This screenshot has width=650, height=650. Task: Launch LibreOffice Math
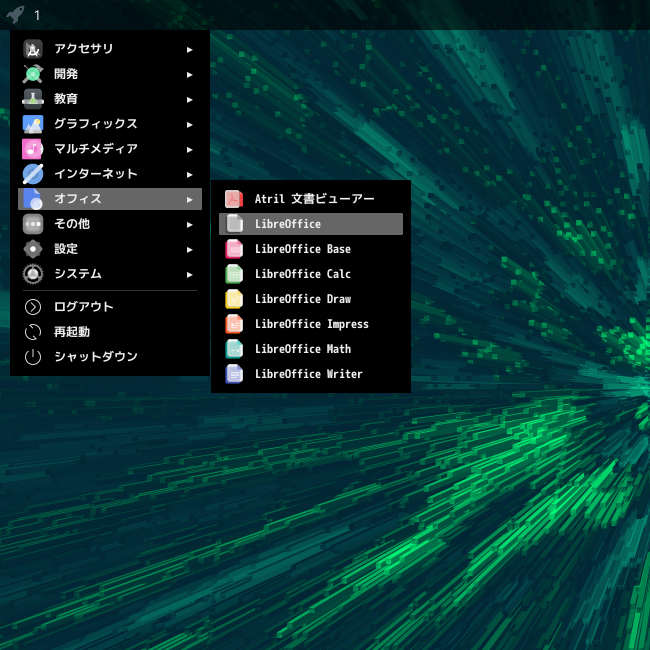click(x=311, y=349)
